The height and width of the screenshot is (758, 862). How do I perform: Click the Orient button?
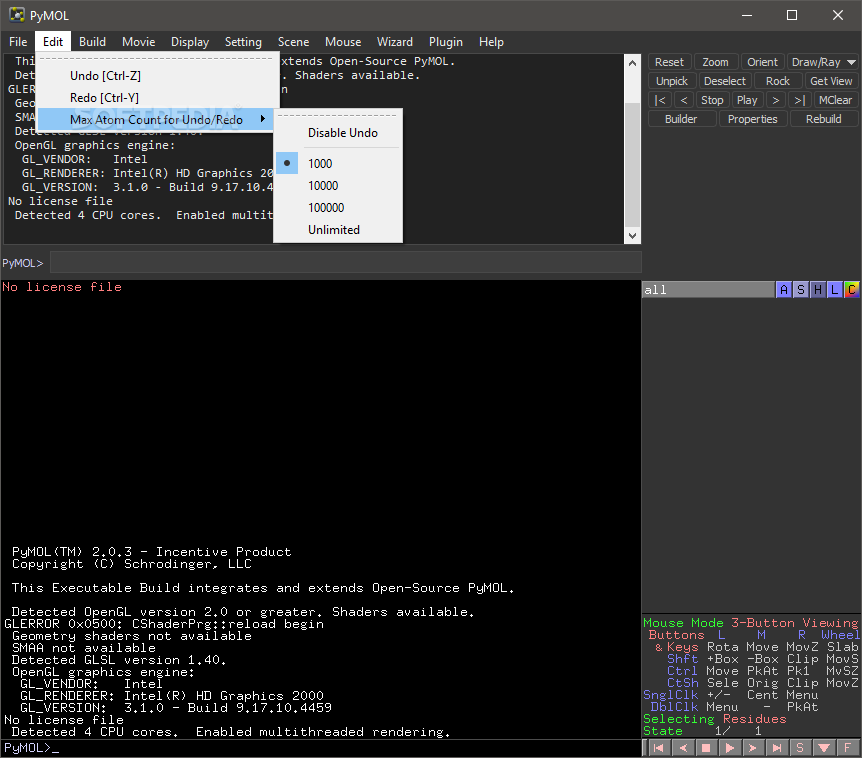(x=762, y=62)
